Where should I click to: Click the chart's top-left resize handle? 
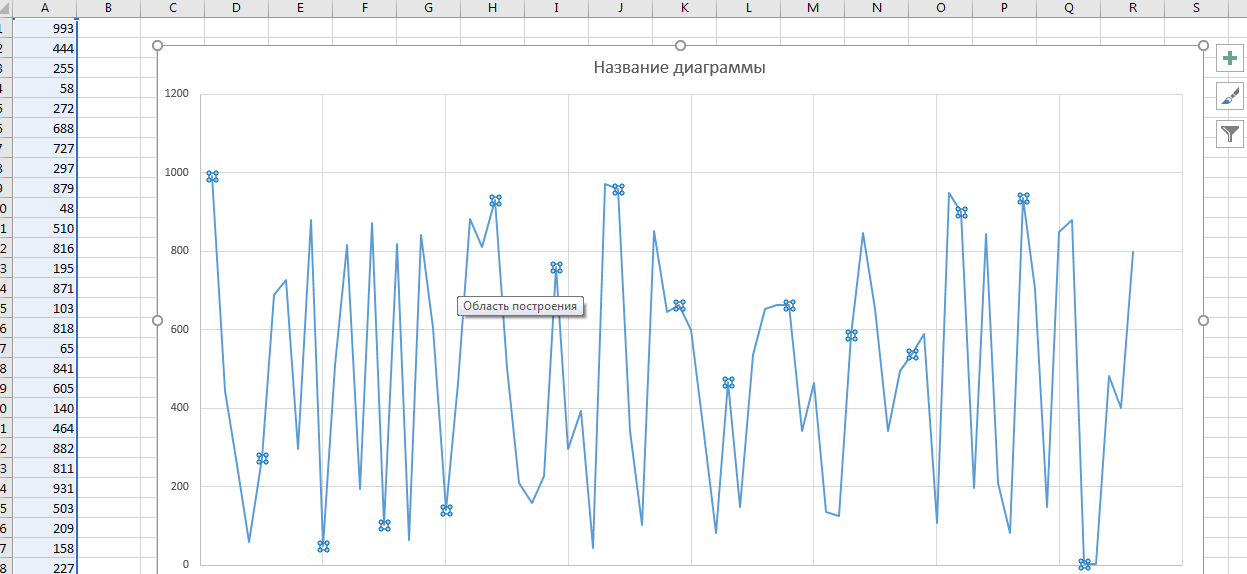tap(157, 46)
